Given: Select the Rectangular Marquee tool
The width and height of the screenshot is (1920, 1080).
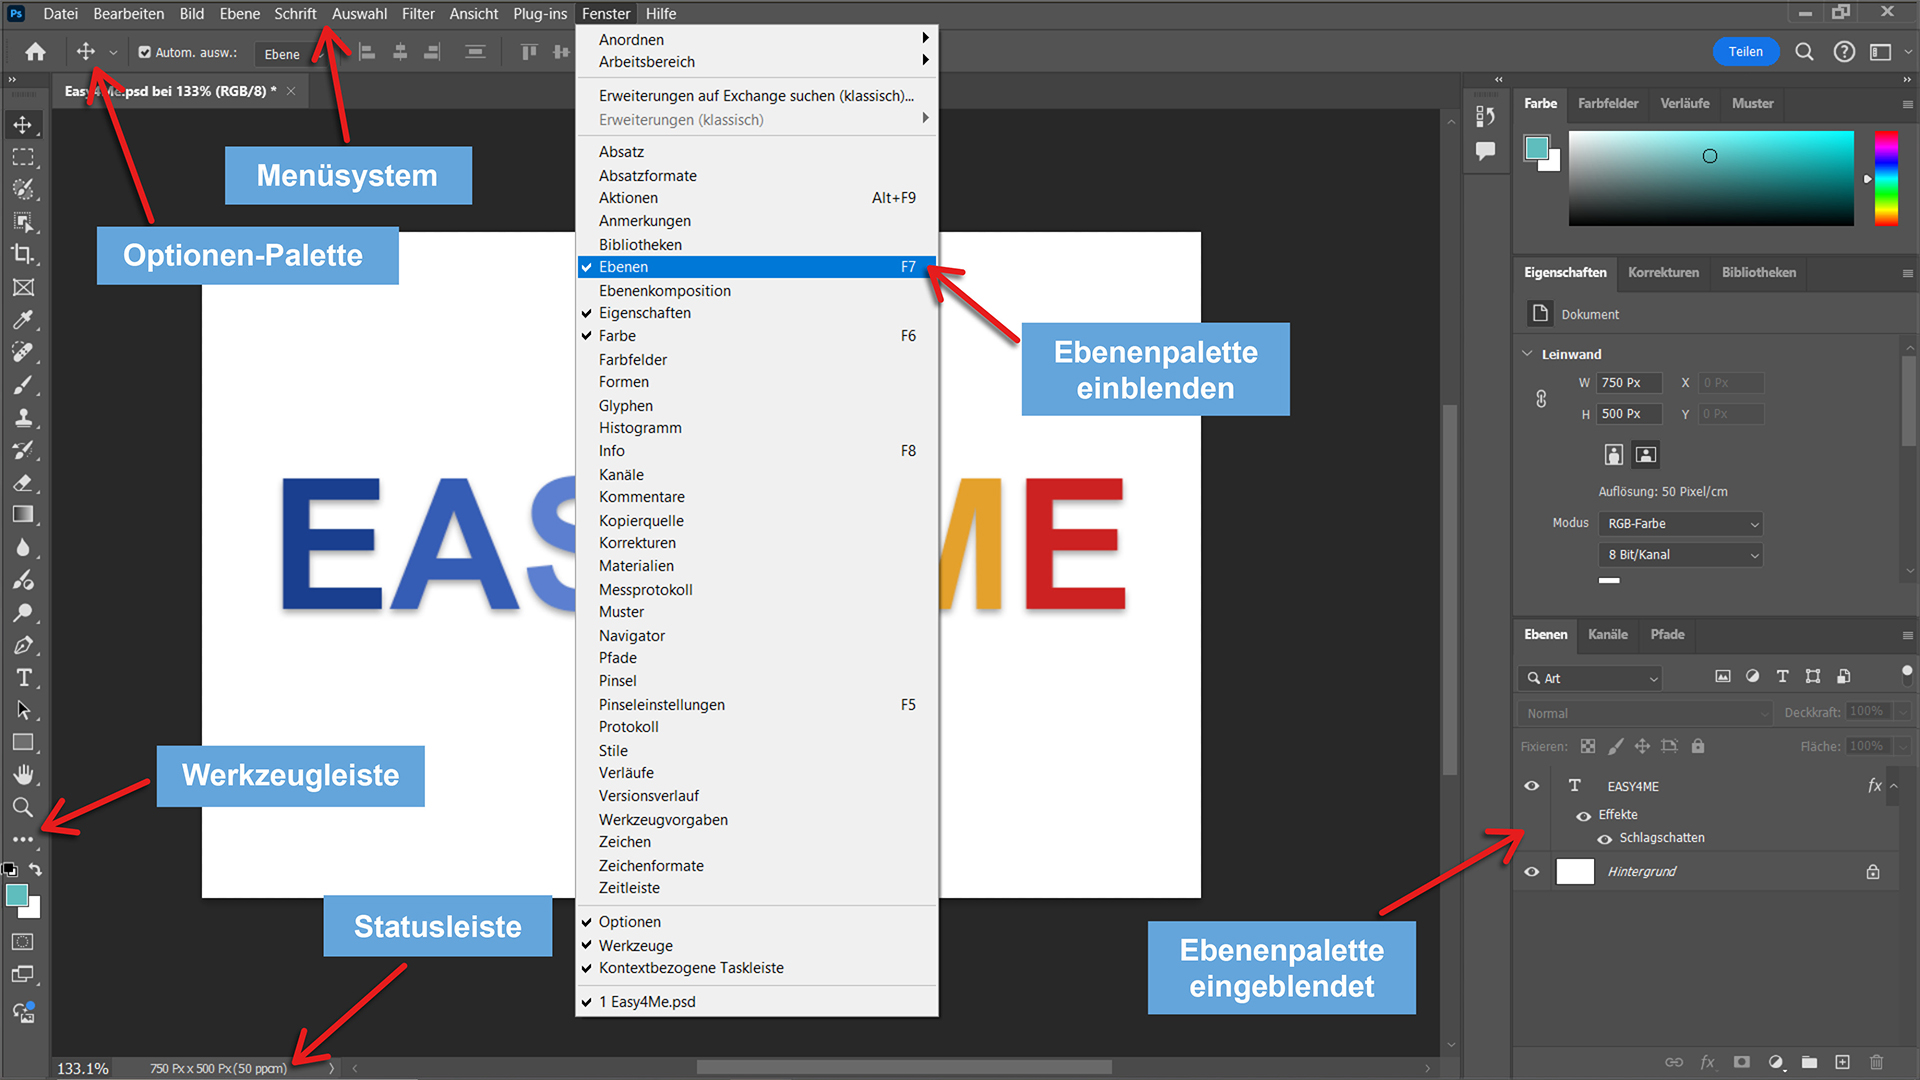Looking at the screenshot, I should (23, 158).
